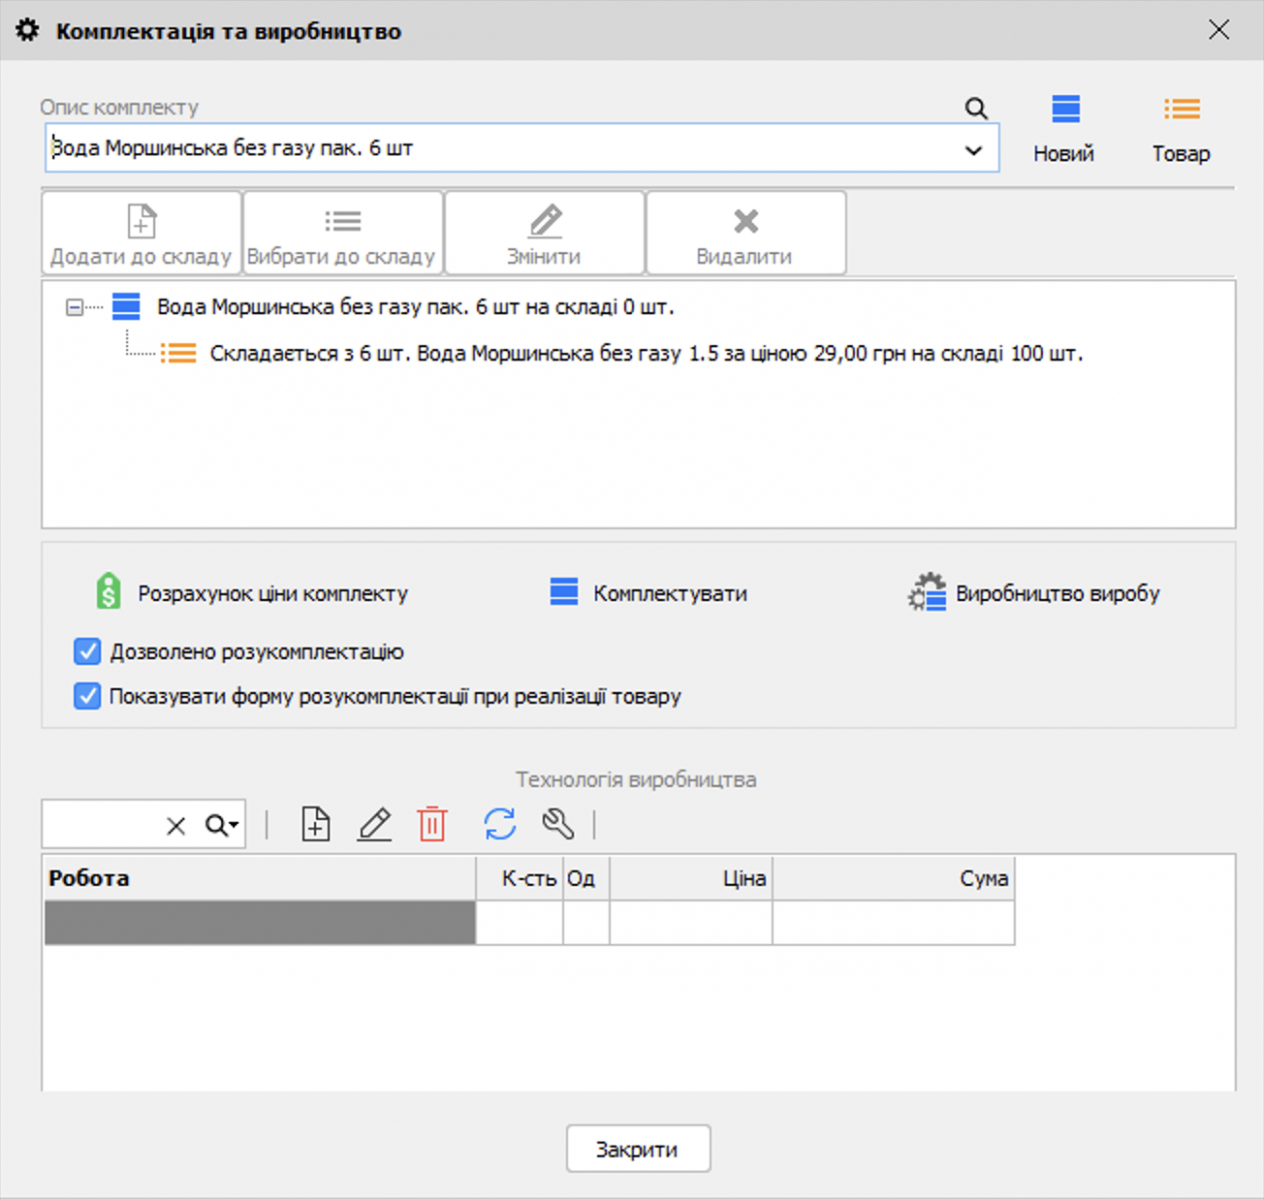Screen dimensions: 1264x1200
Task: Delete technology row with red trash icon
Action: [432, 825]
